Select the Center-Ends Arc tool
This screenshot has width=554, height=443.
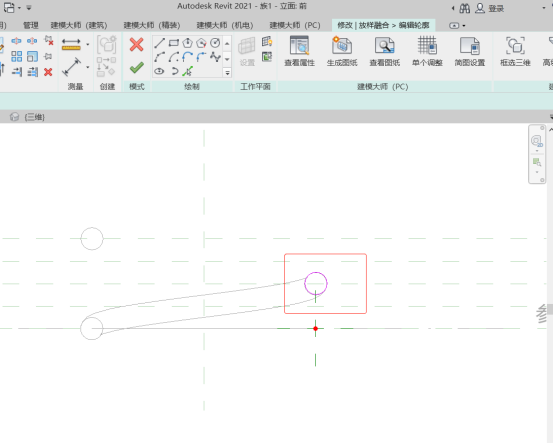point(173,57)
